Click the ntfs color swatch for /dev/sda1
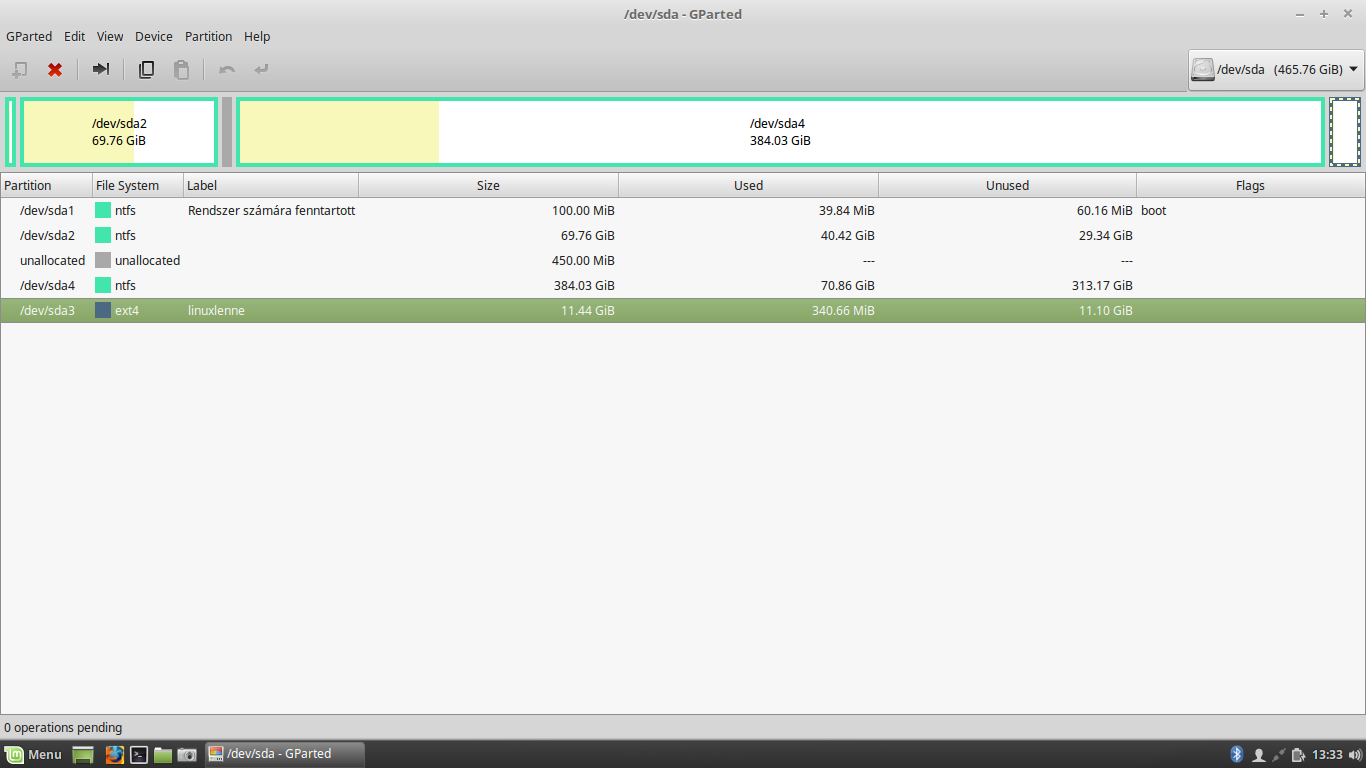Viewport: 1366px width, 768px height. (103, 211)
